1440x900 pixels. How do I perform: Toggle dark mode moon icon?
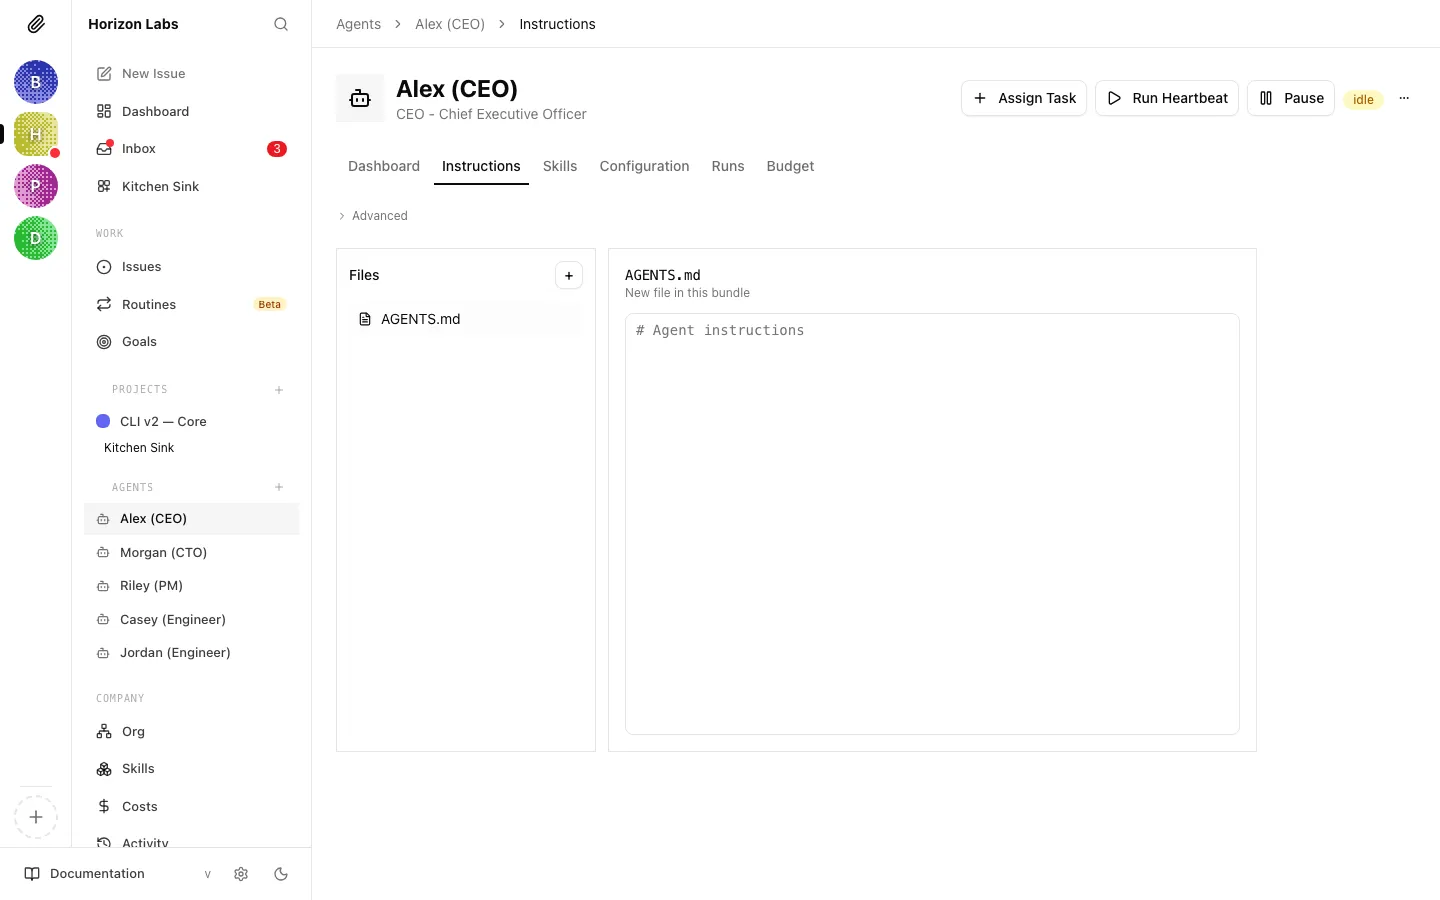pos(281,874)
